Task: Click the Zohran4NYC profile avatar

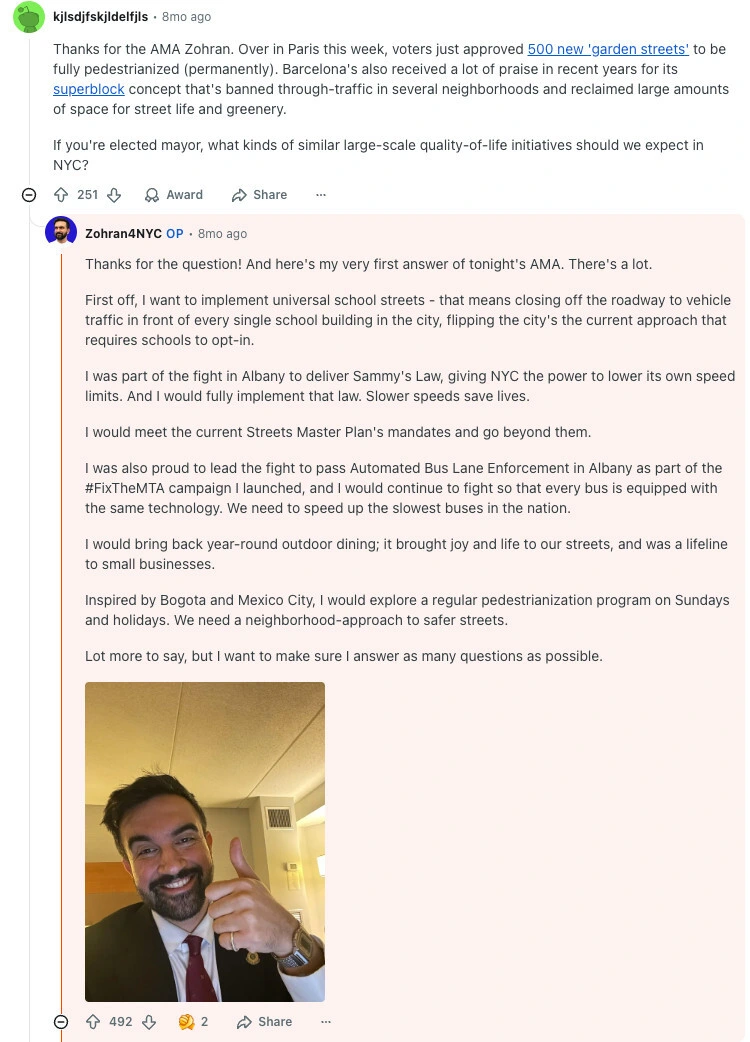Action: point(61,233)
